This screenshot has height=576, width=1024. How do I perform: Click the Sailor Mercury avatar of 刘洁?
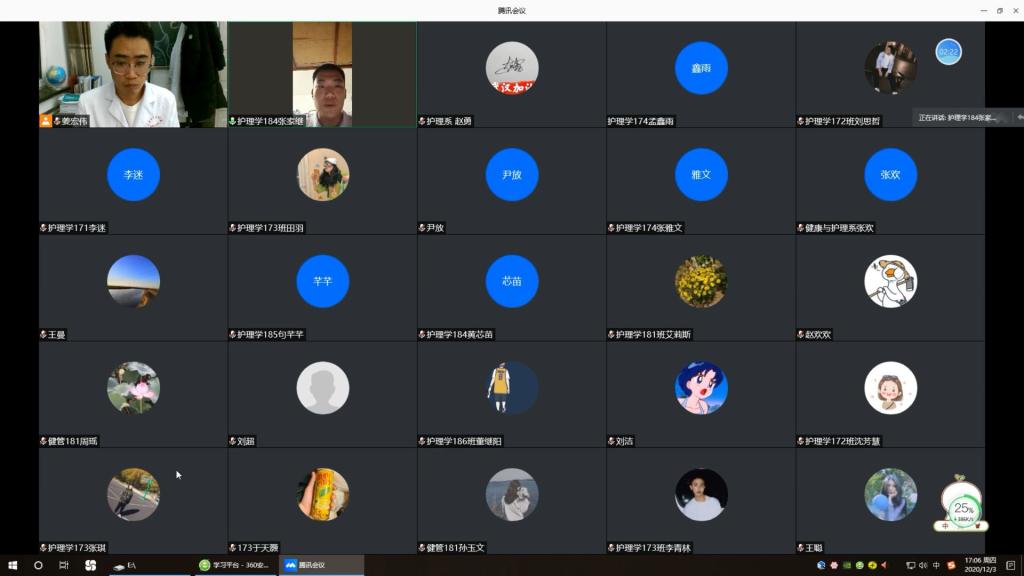coord(701,388)
